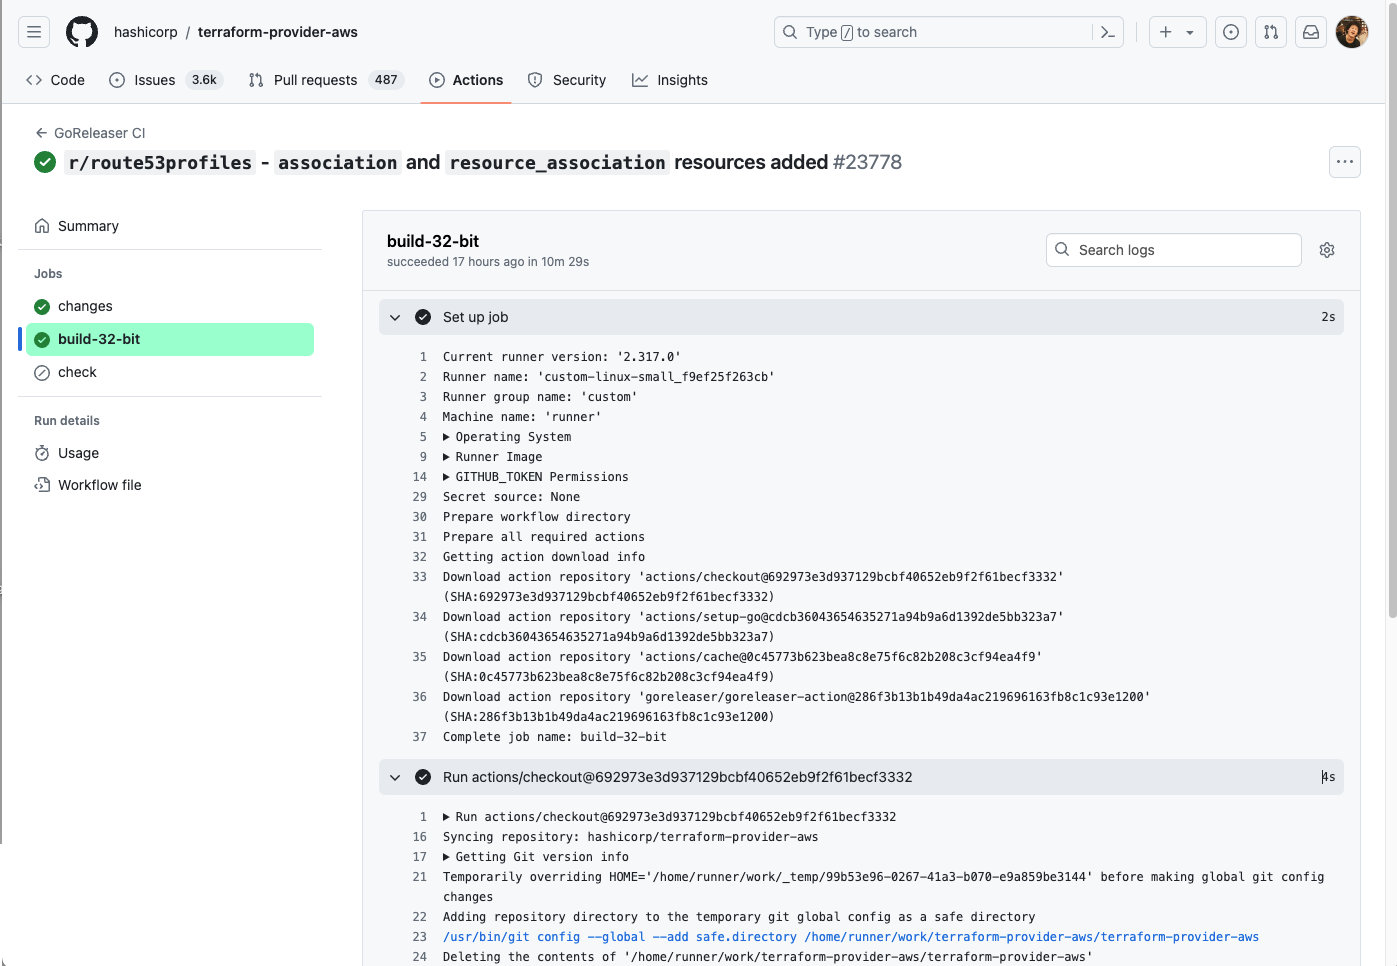Screen dimensions: 1397x966
Task: Open the Security tab
Action: 567,80
